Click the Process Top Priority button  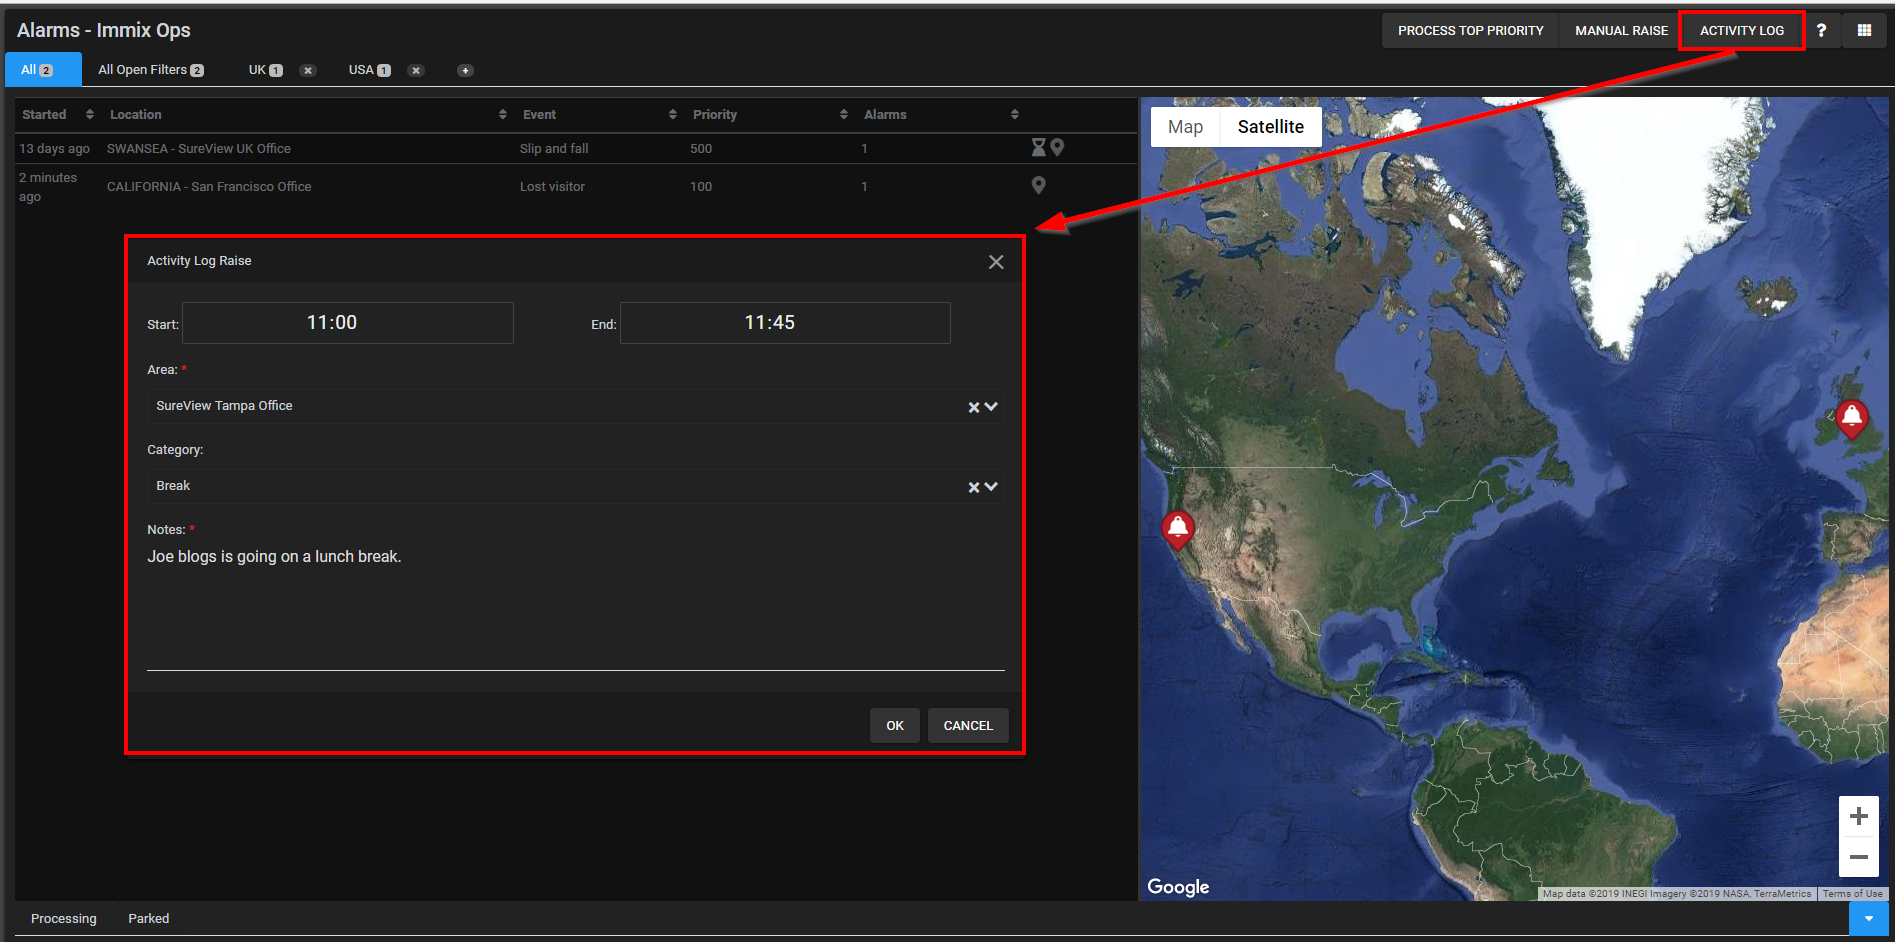1471,31
